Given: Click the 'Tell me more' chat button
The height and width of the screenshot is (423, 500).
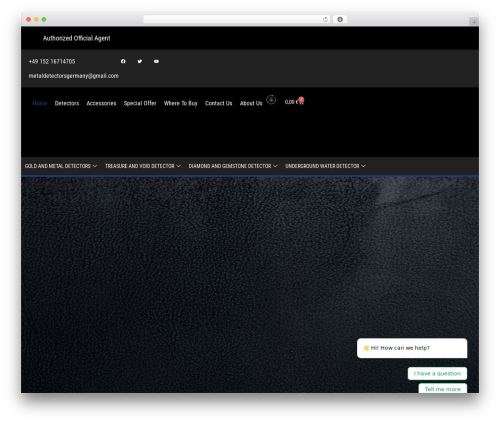Looking at the screenshot, I should pos(443,389).
